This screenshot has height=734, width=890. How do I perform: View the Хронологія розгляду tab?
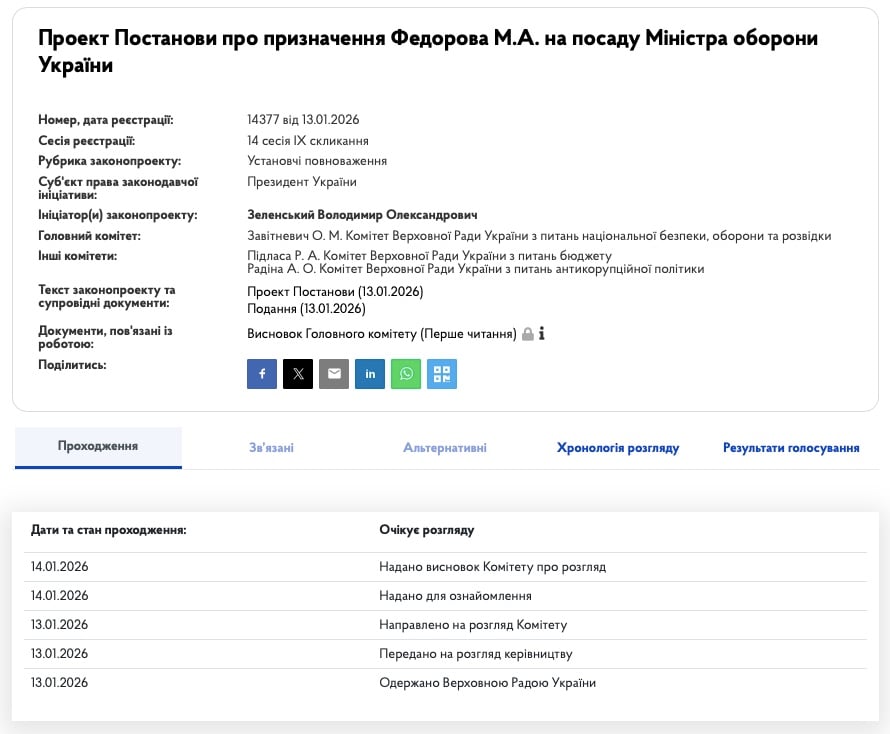[x=617, y=448]
